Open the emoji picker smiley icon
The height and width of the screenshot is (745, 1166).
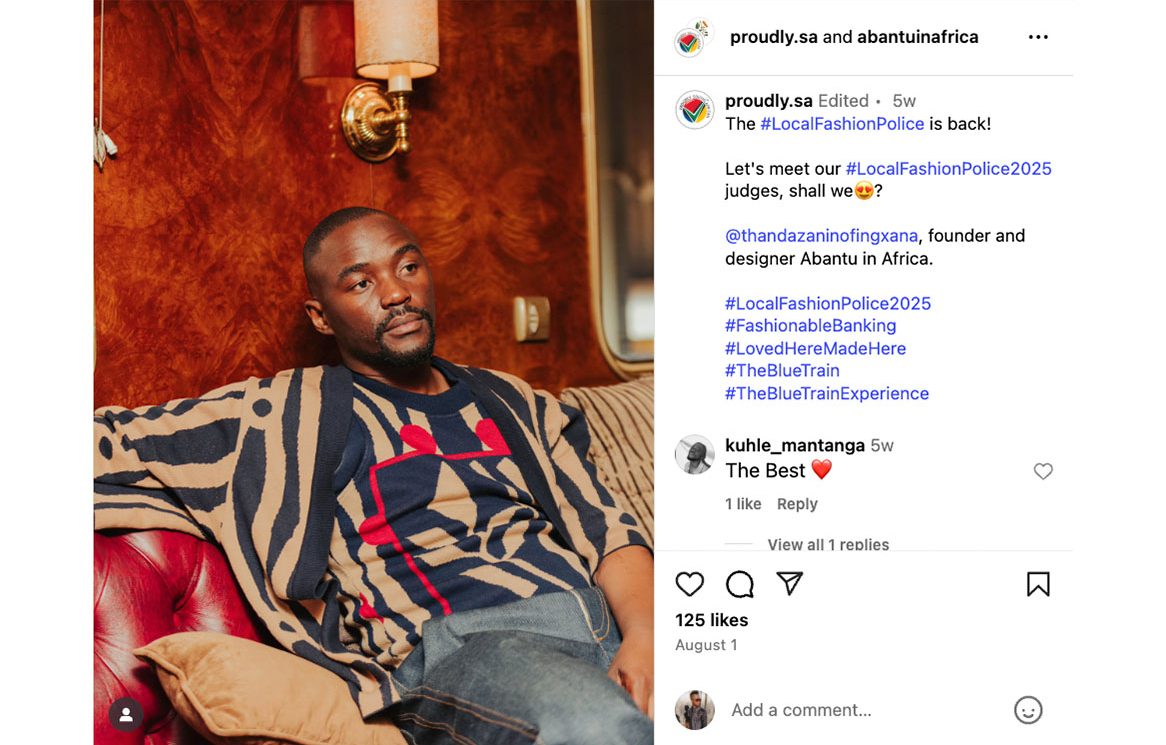click(x=1028, y=710)
